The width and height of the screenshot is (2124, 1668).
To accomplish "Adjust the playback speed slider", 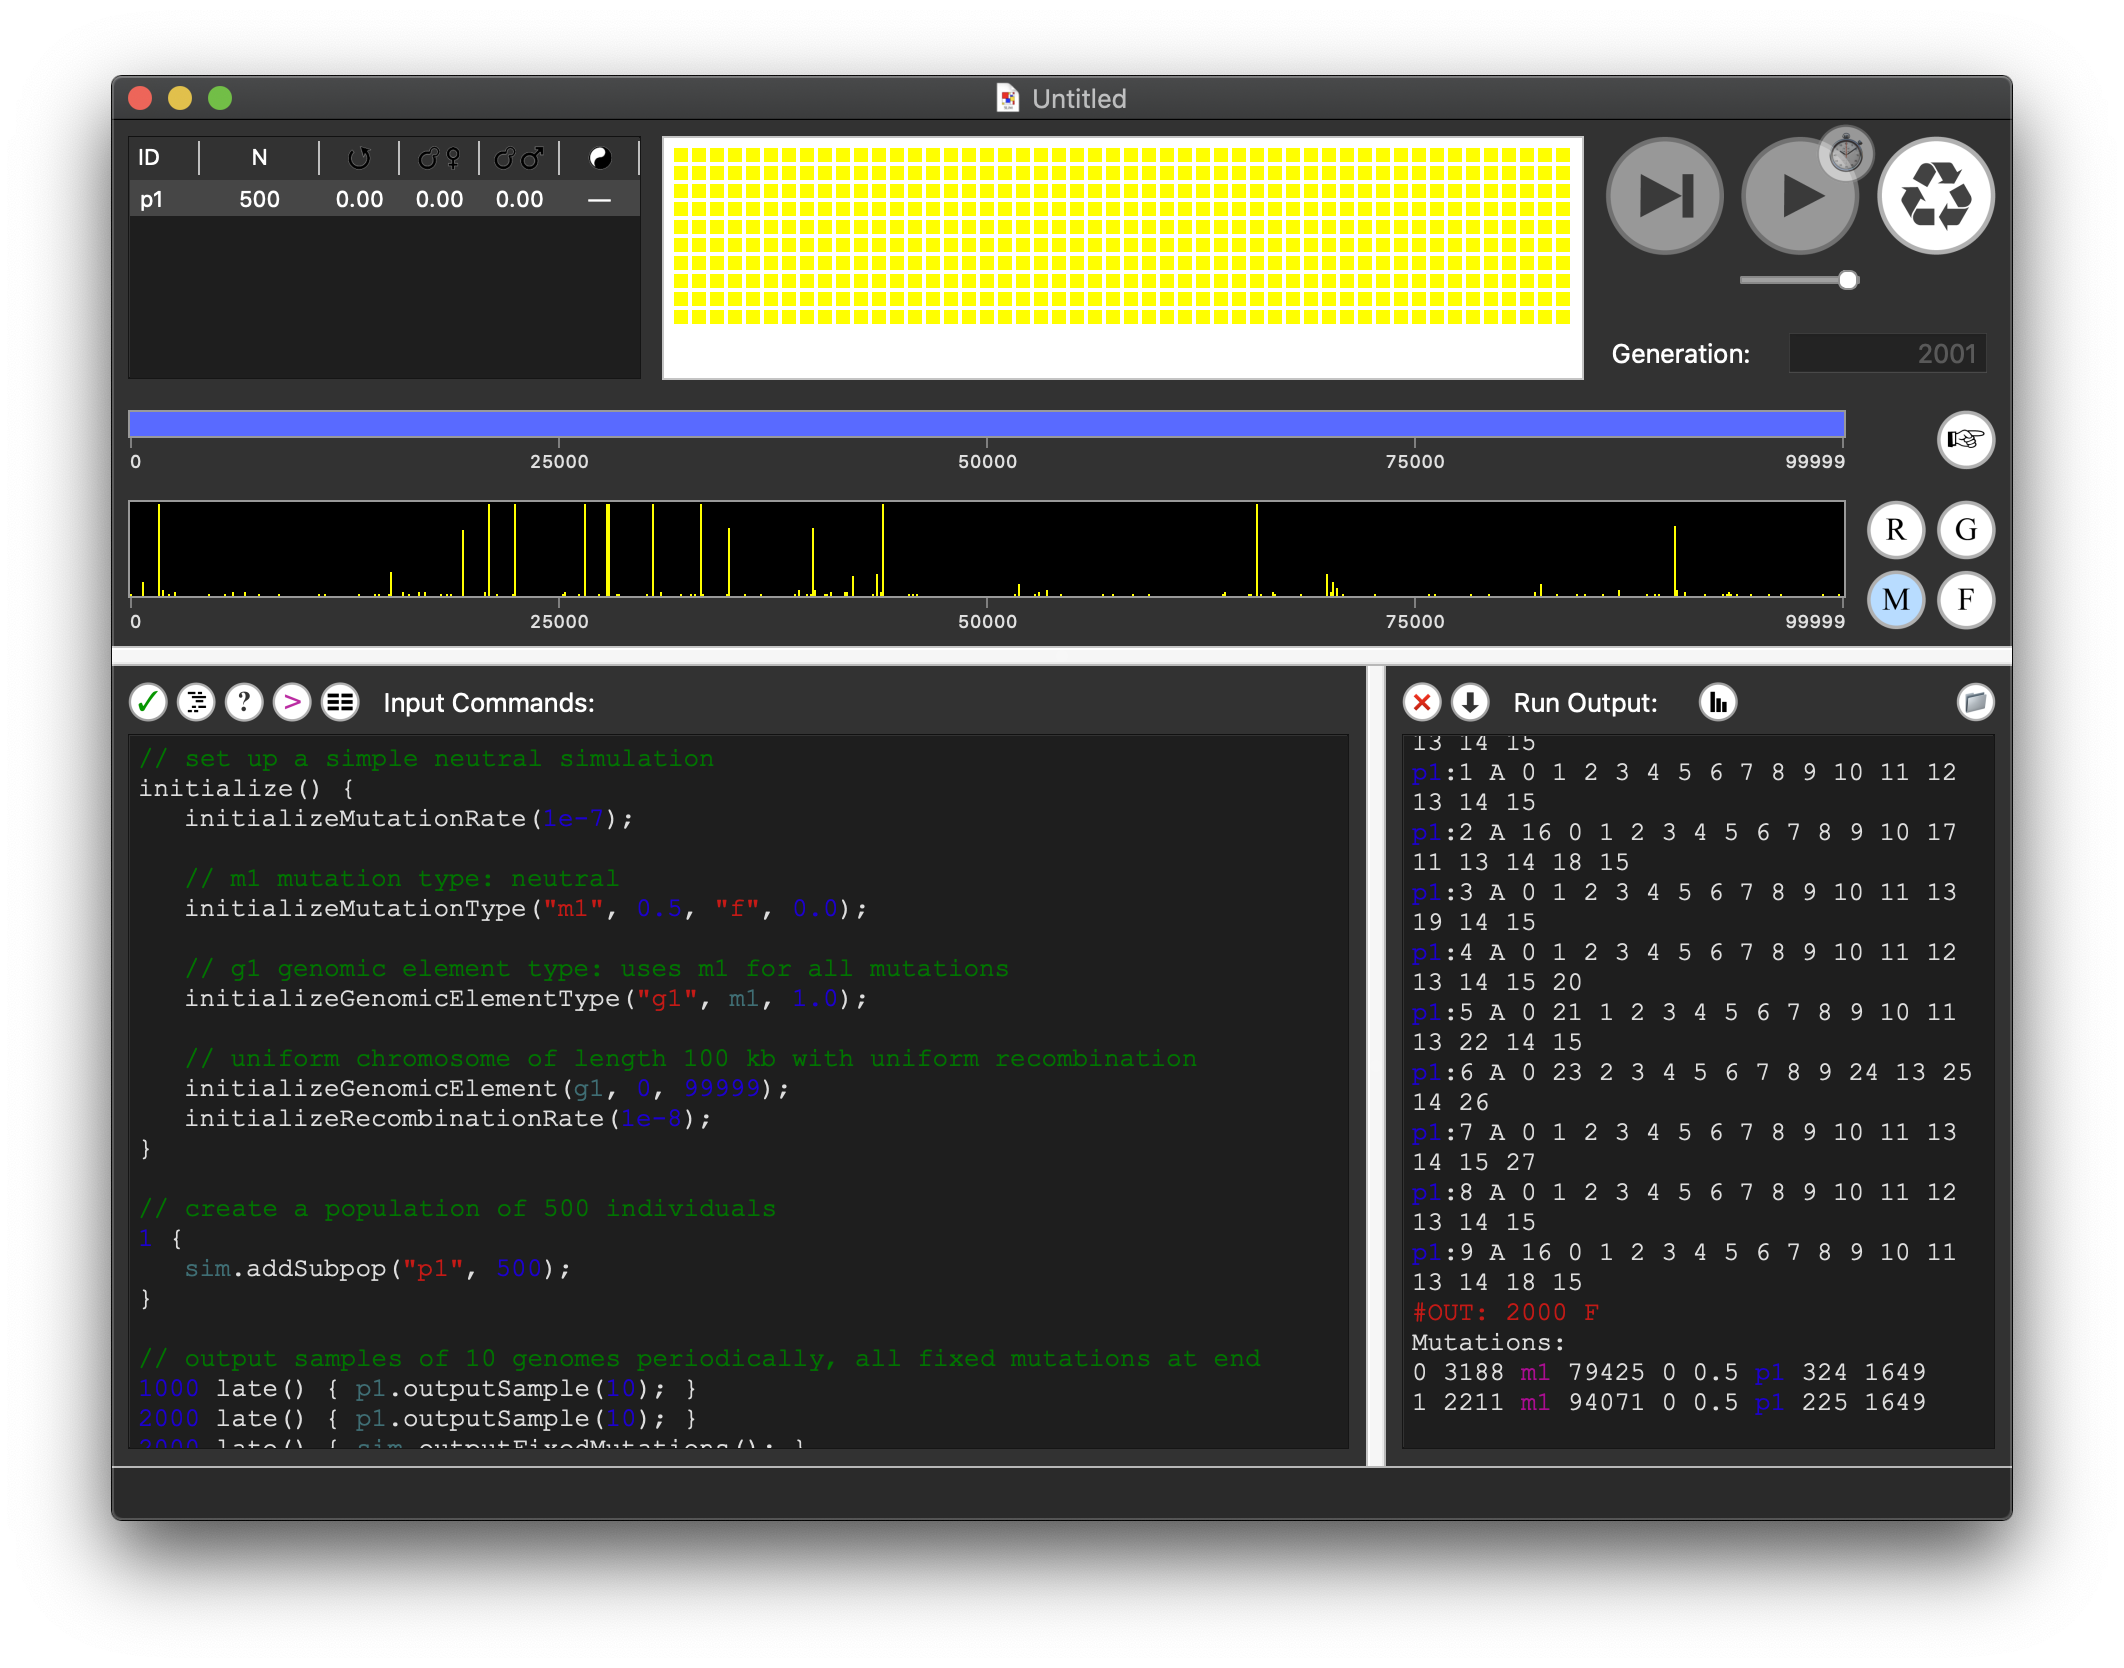I will tap(1846, 280).
